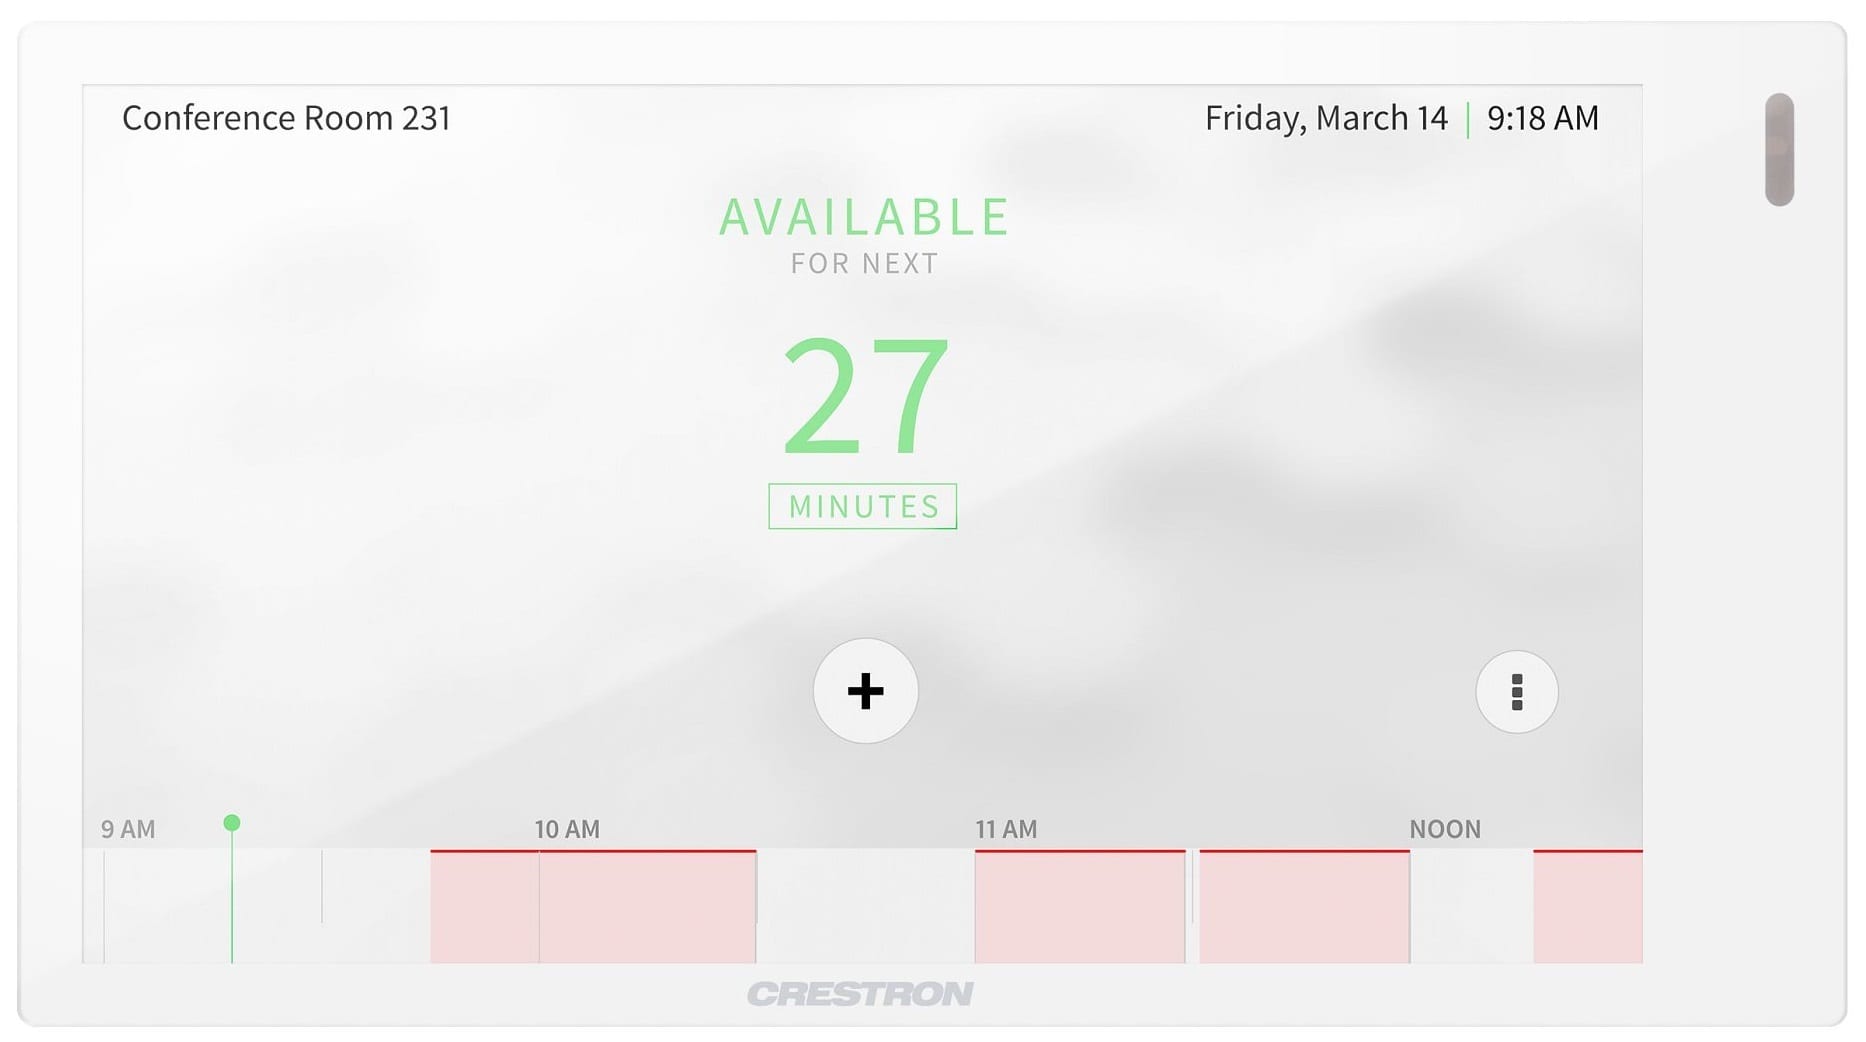The image size is (1866, 1042).
Task: Select the reserved block spanning the 10 AM mark
Action: coord(593,907)
